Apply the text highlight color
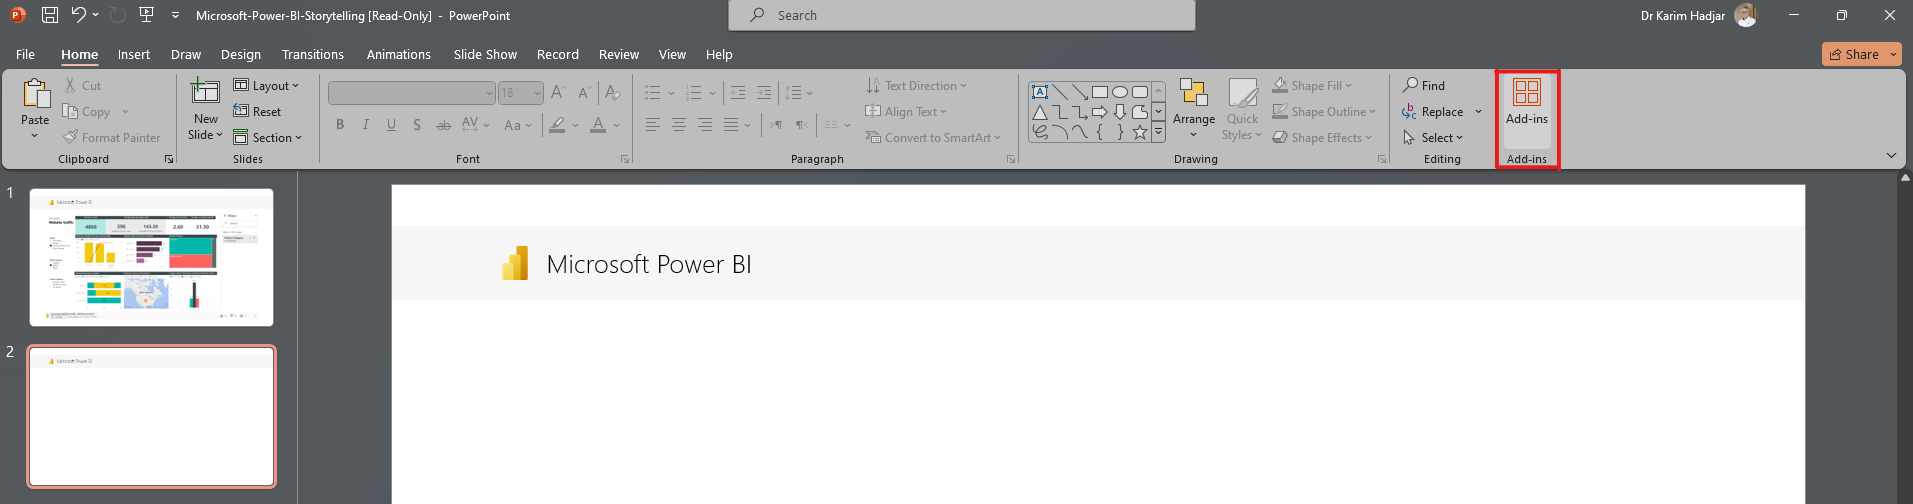1913x504 pixels. coord(558,125)
